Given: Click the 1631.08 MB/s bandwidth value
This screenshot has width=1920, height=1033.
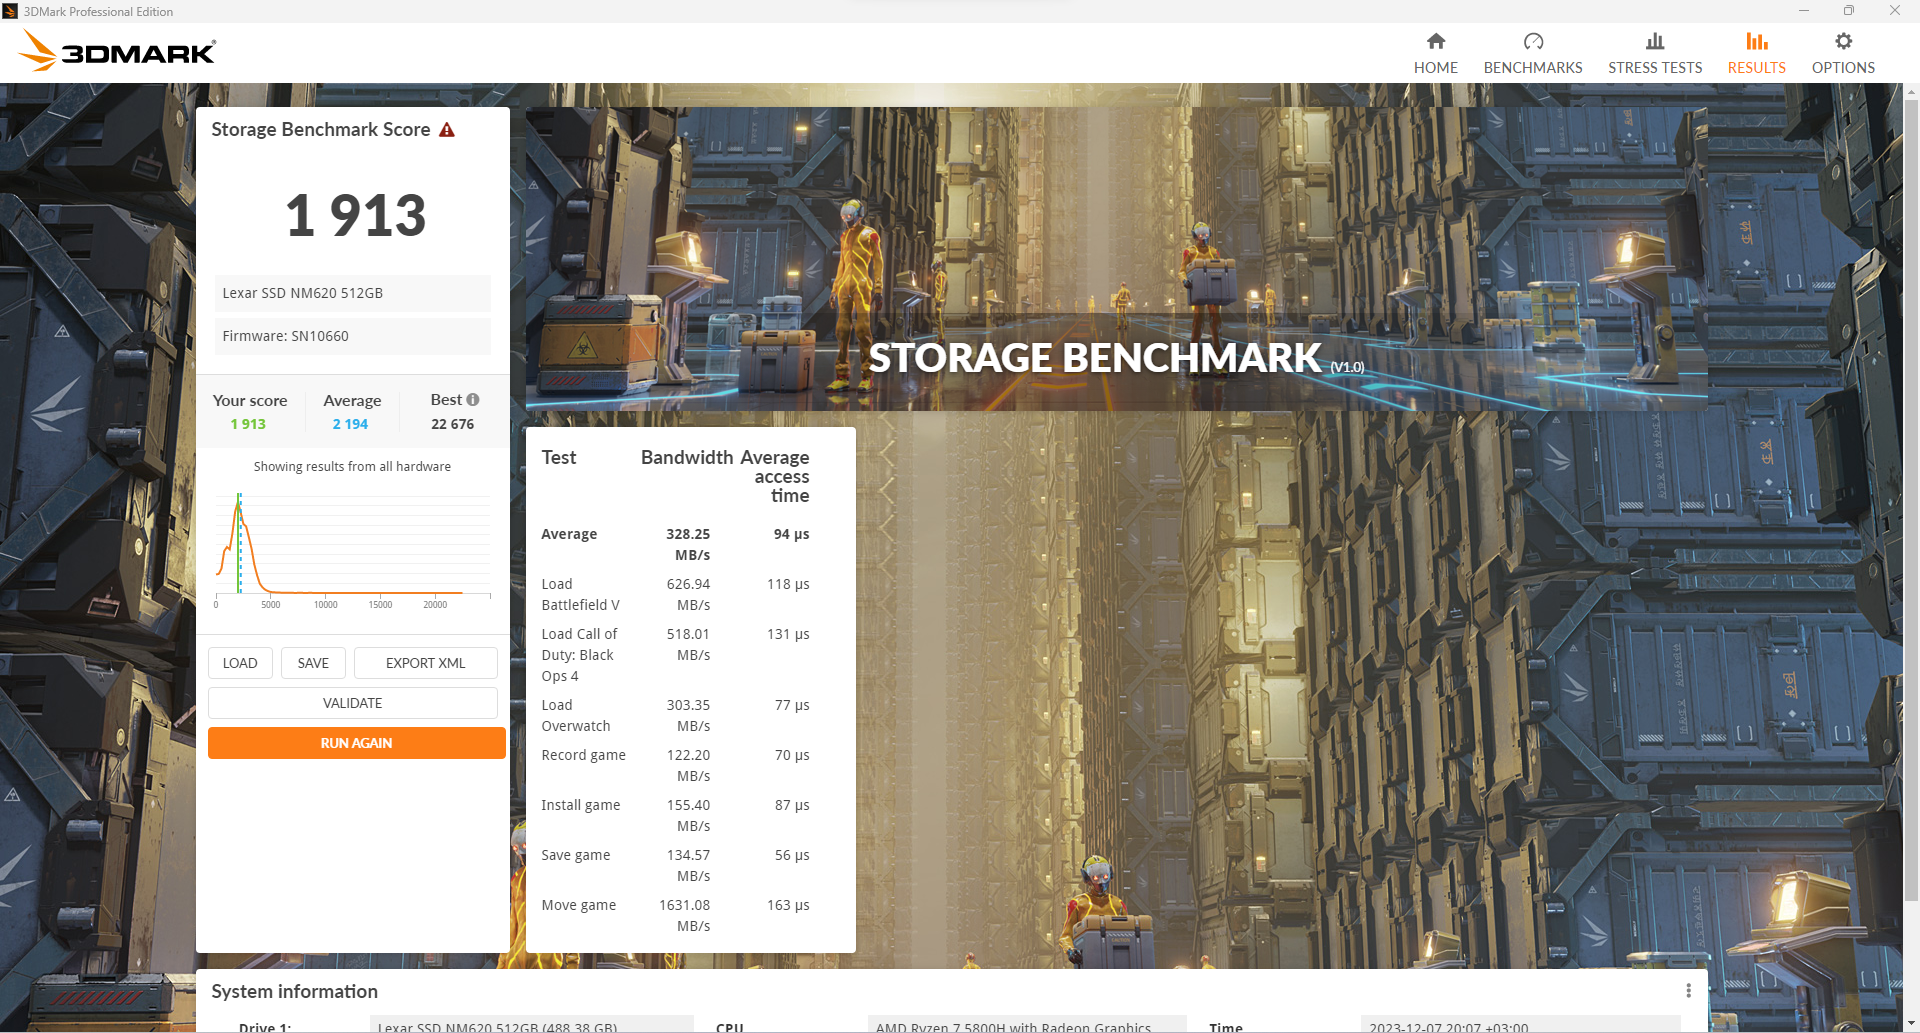Looking at the screenshot, I should point(684,915).
